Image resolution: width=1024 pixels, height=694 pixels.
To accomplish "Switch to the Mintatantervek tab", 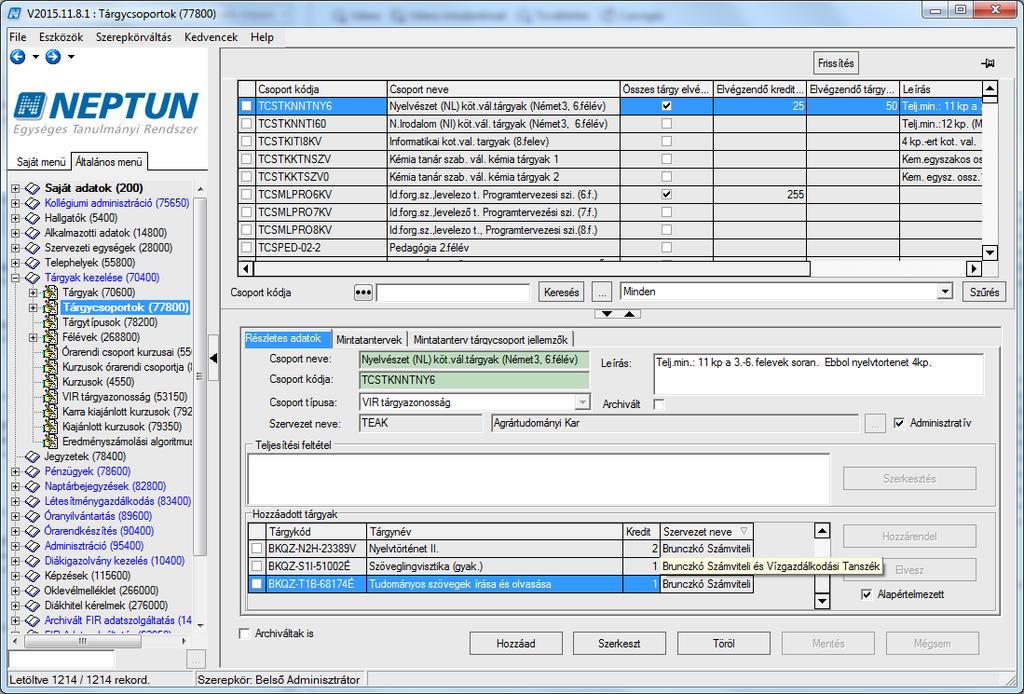I will click(369, 339).
